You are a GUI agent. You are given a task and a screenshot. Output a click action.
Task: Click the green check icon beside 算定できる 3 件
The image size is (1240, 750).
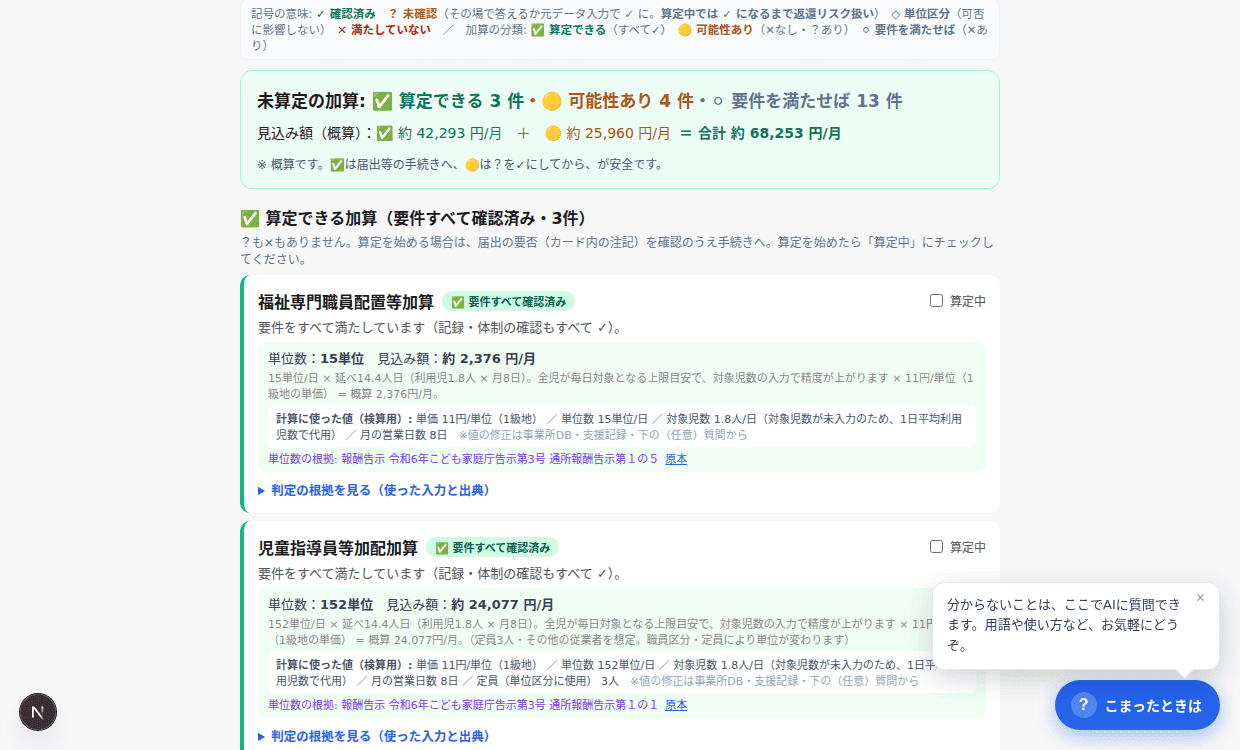point(382,101)
